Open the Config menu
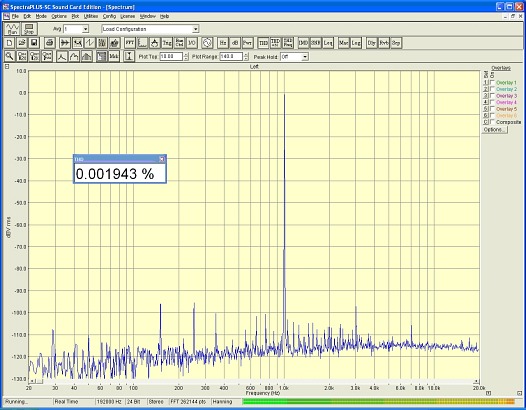Viewport: 526px width, 410px height. (x=109, y=16)
